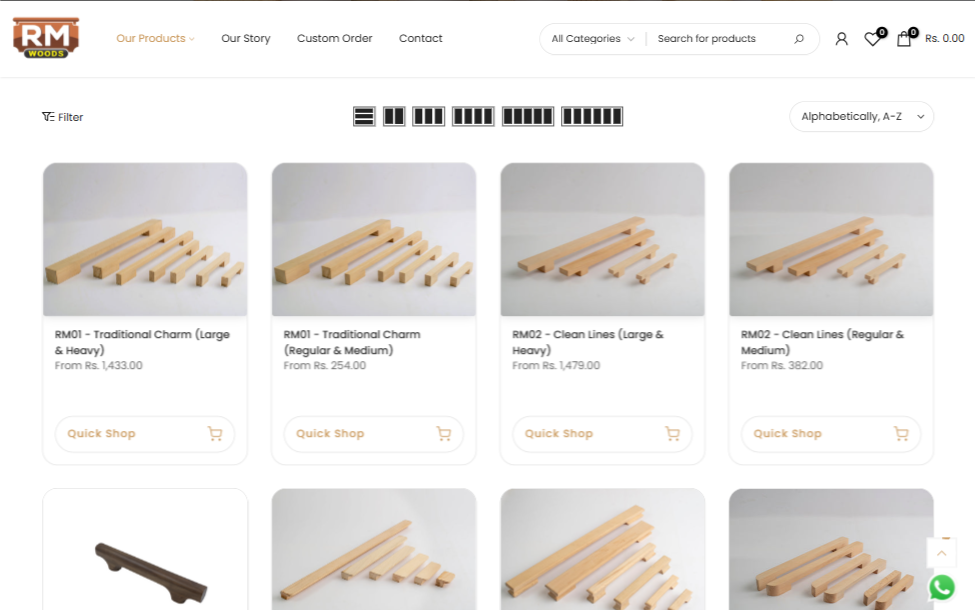Open WhatsApp chat icon
The height and width of the screenshot is (610, 975).
941,587
